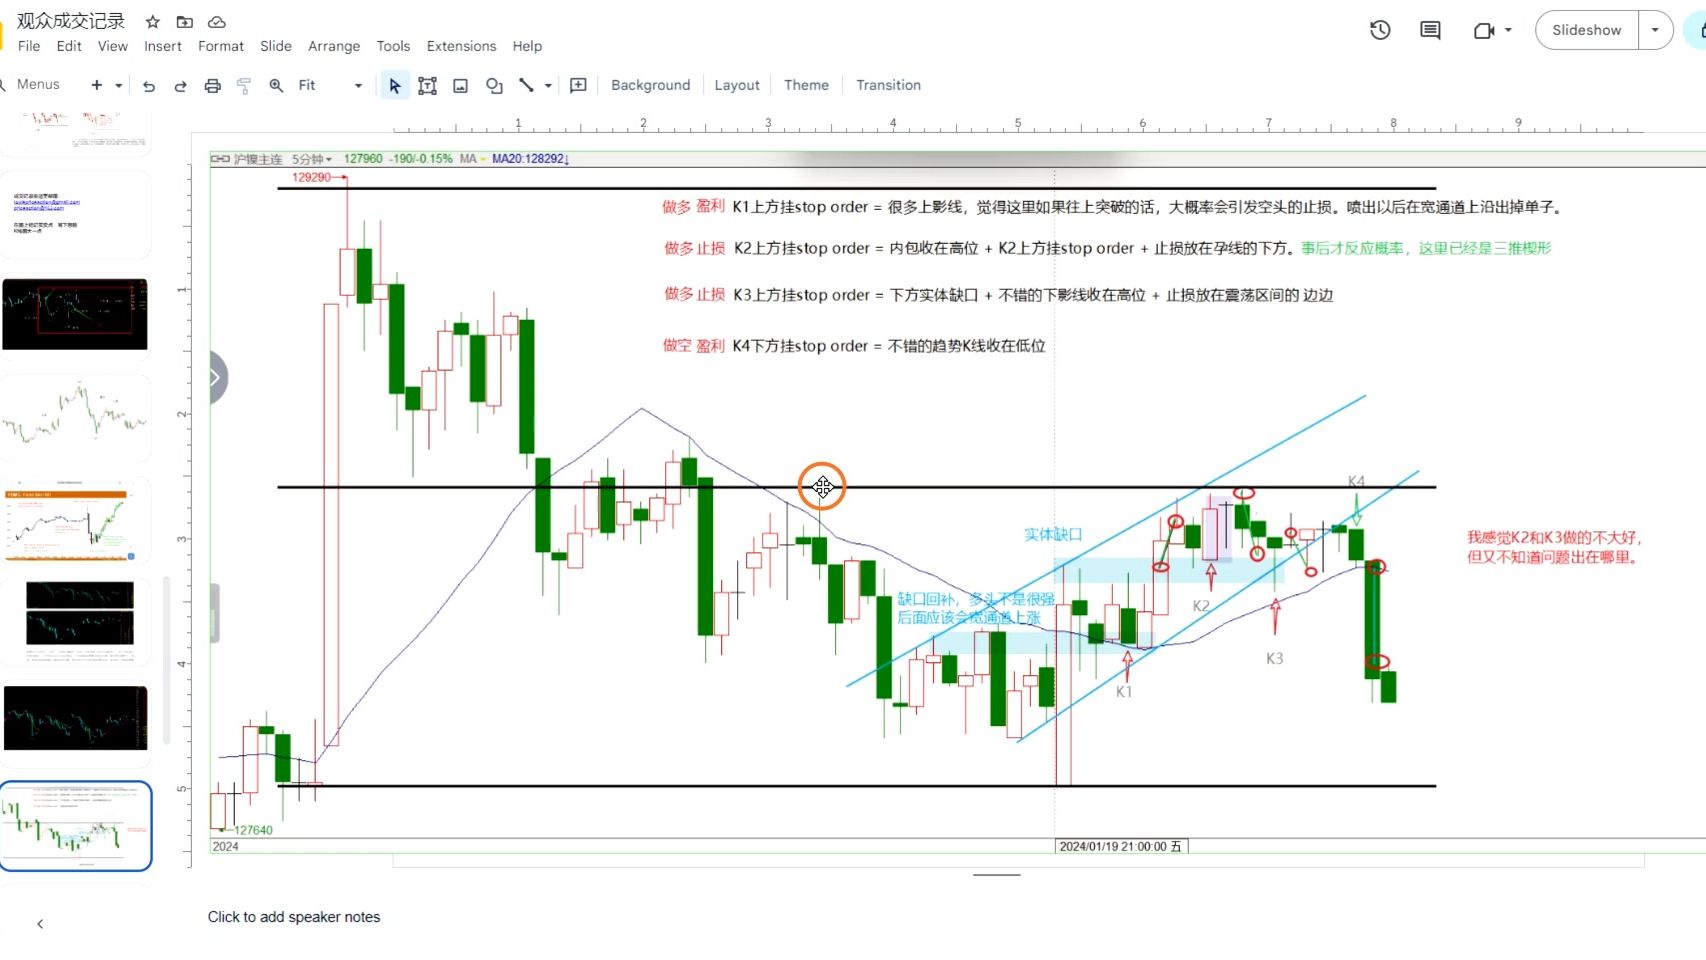
Task: Check the cloud save status icon
Action: [x=217, y=21]
